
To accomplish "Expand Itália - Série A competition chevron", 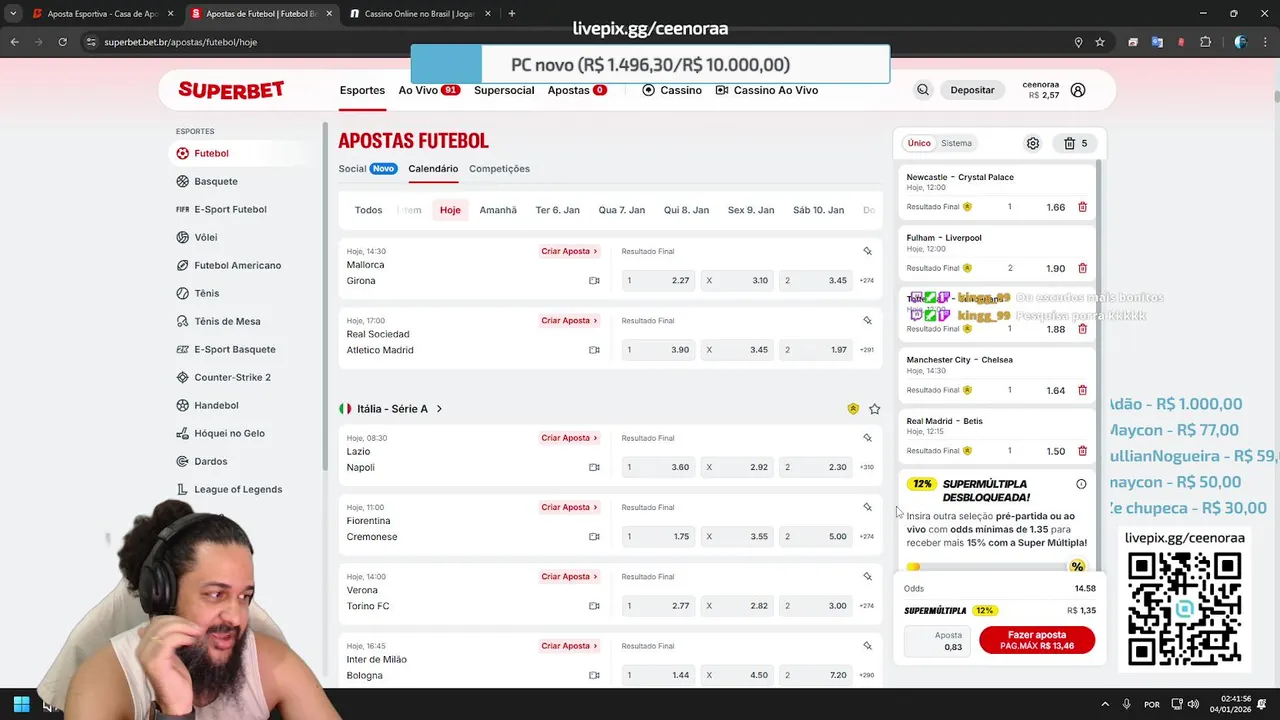I will (x=439, y=409).
